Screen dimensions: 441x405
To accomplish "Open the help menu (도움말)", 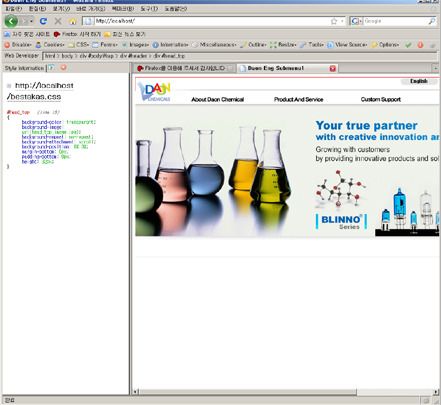I will pos(175,9).
